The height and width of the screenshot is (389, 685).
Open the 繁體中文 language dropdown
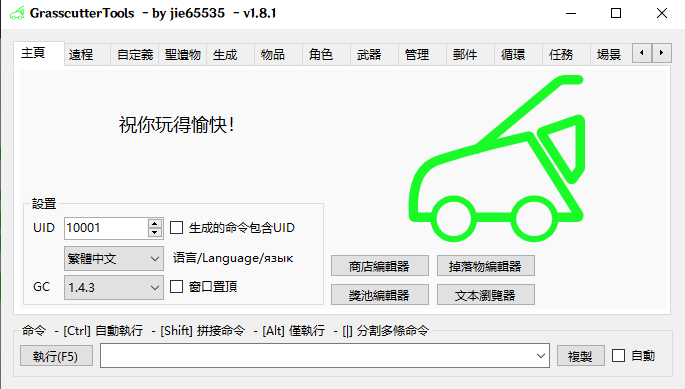pyautogui.click(x=114, y=259)
